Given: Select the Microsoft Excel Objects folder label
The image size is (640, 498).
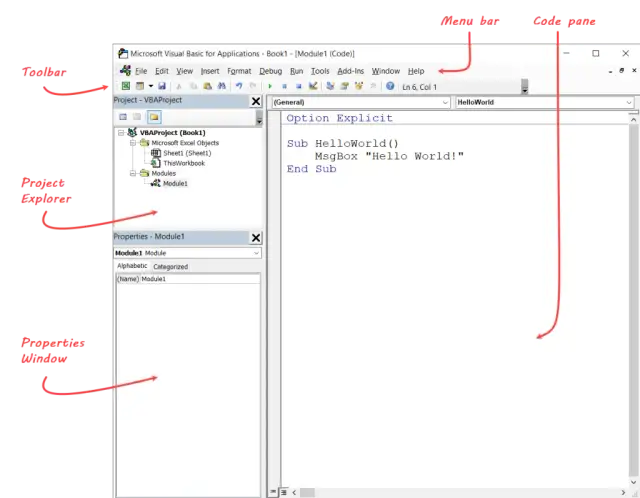Looking at the screenshot, I should click(x=185, y=143).
